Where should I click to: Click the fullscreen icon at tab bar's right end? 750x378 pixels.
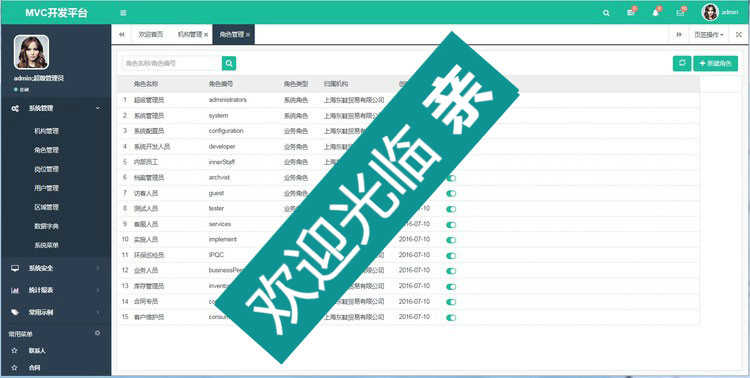pyautogui.click(x=739, y=34)
